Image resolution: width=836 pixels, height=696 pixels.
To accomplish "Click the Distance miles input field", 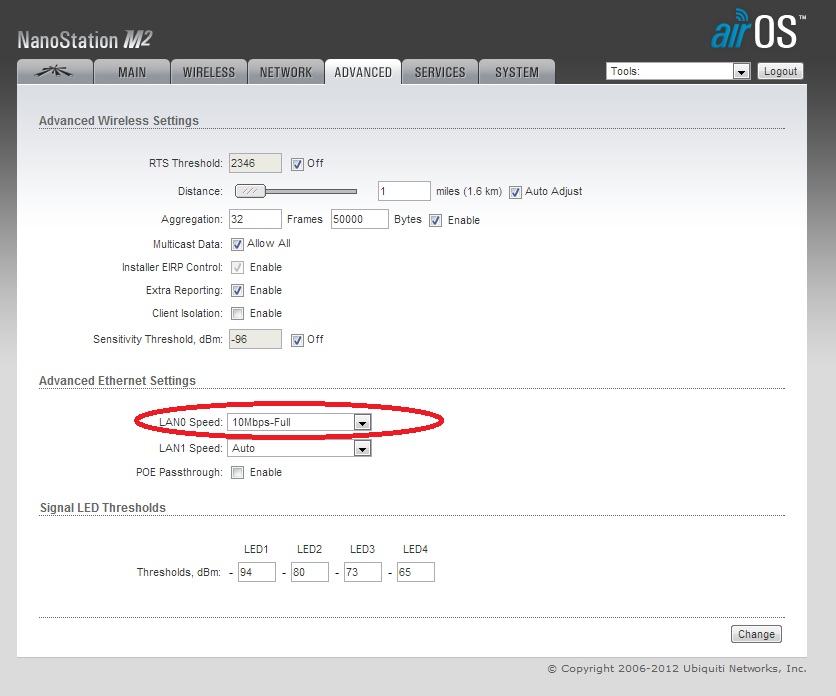I will (404, 191).
